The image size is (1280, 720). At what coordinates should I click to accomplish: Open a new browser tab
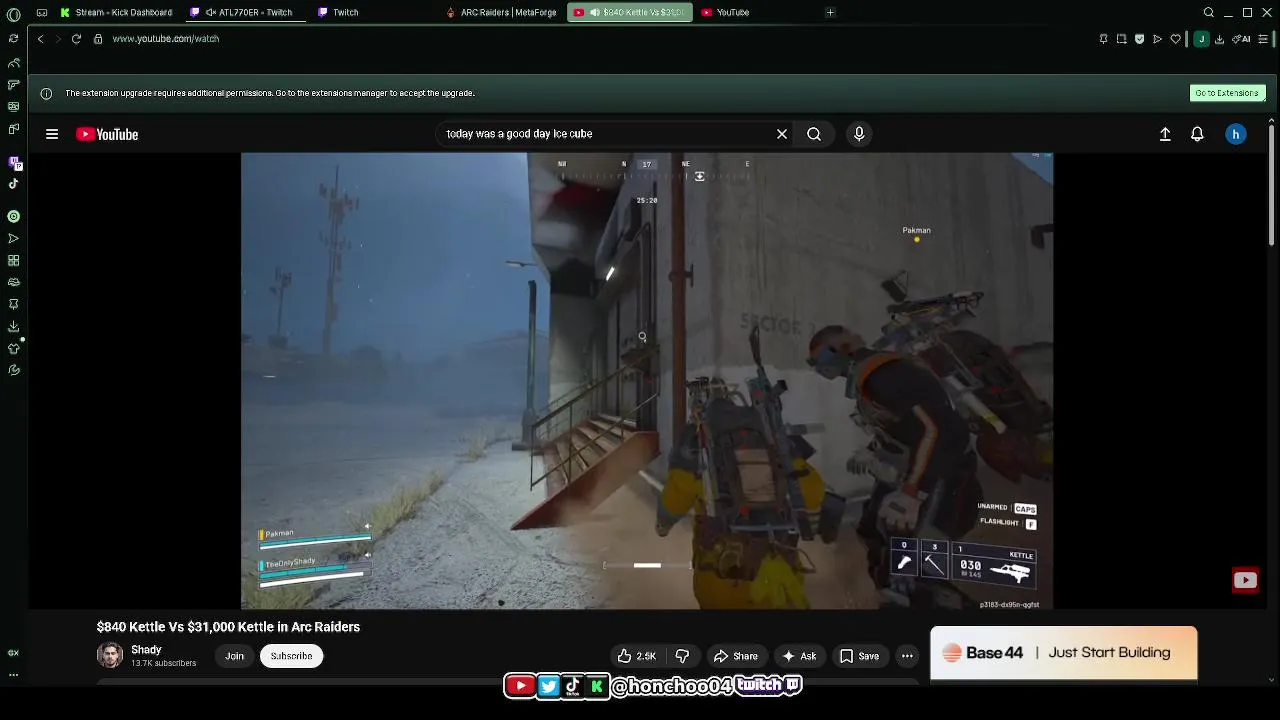tap(830, 12)
